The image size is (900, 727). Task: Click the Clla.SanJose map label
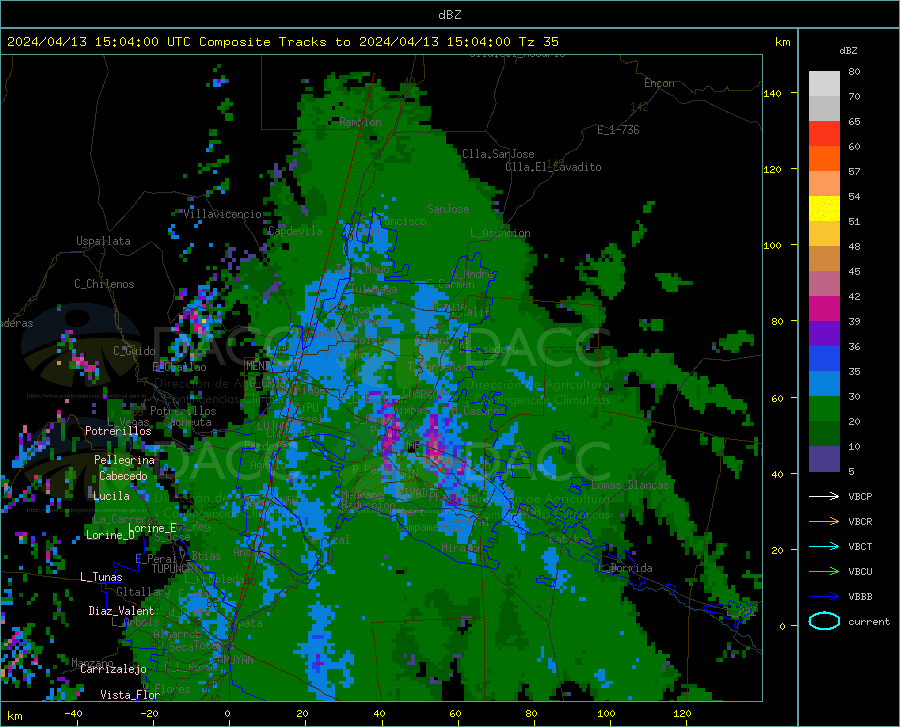(x=498, y=154)
